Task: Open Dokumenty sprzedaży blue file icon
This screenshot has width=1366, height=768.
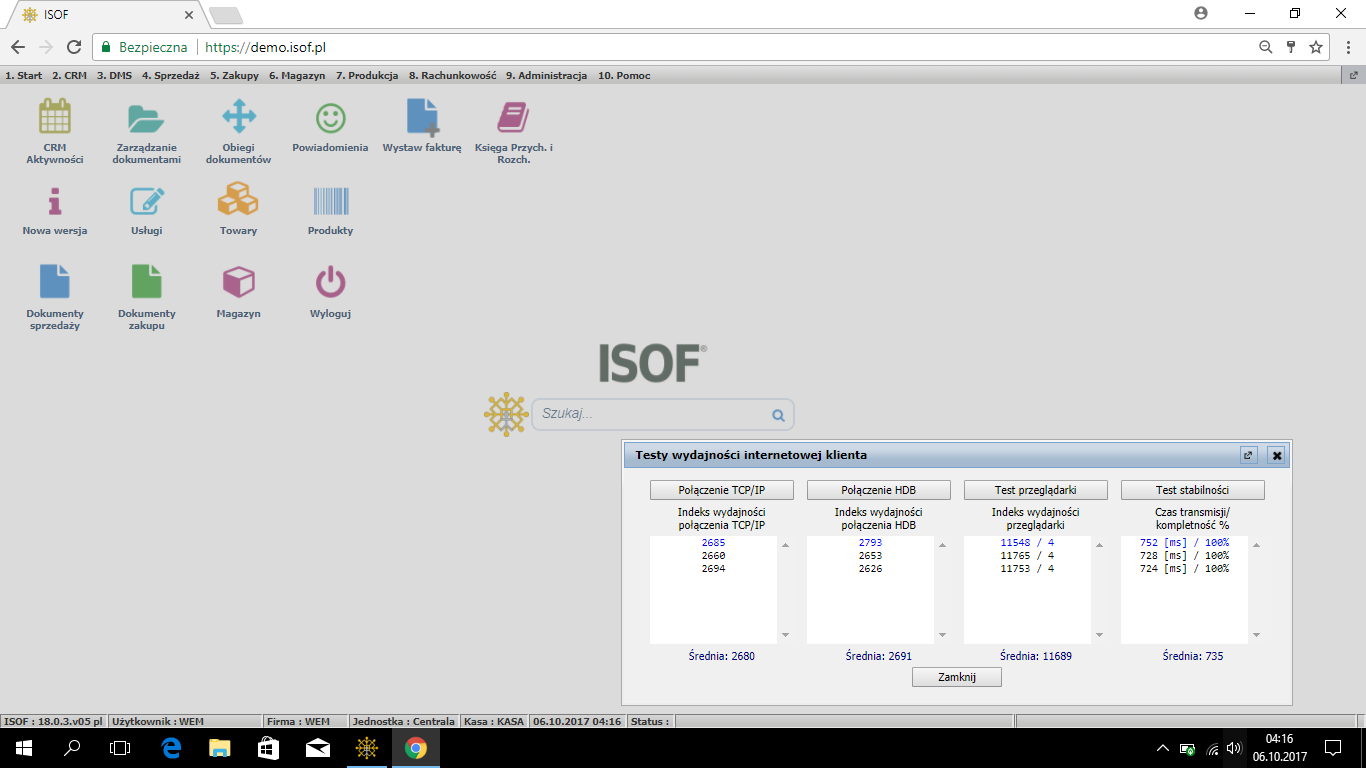Action: pyautogui.click(x=55, y=282)
